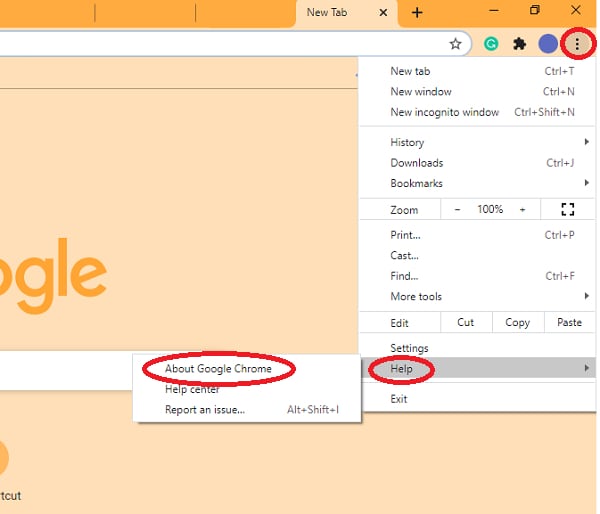Image resolution: width=600 pixels, height=514 pixels.
Task: Increase zoom with the plus button
Action: click(522, 209)
